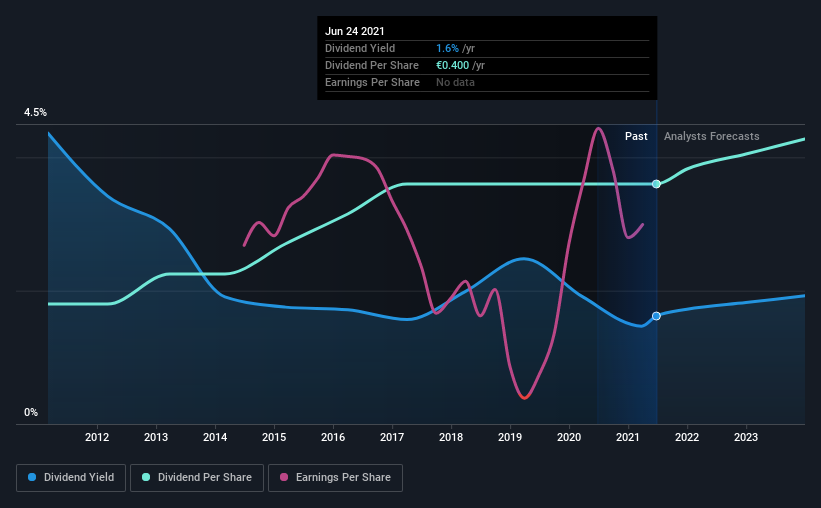This screenshot has width=821, height=508.
Task: Click the 2015 x-axis label
Action: pyautogui.click(x=274, y=437)
